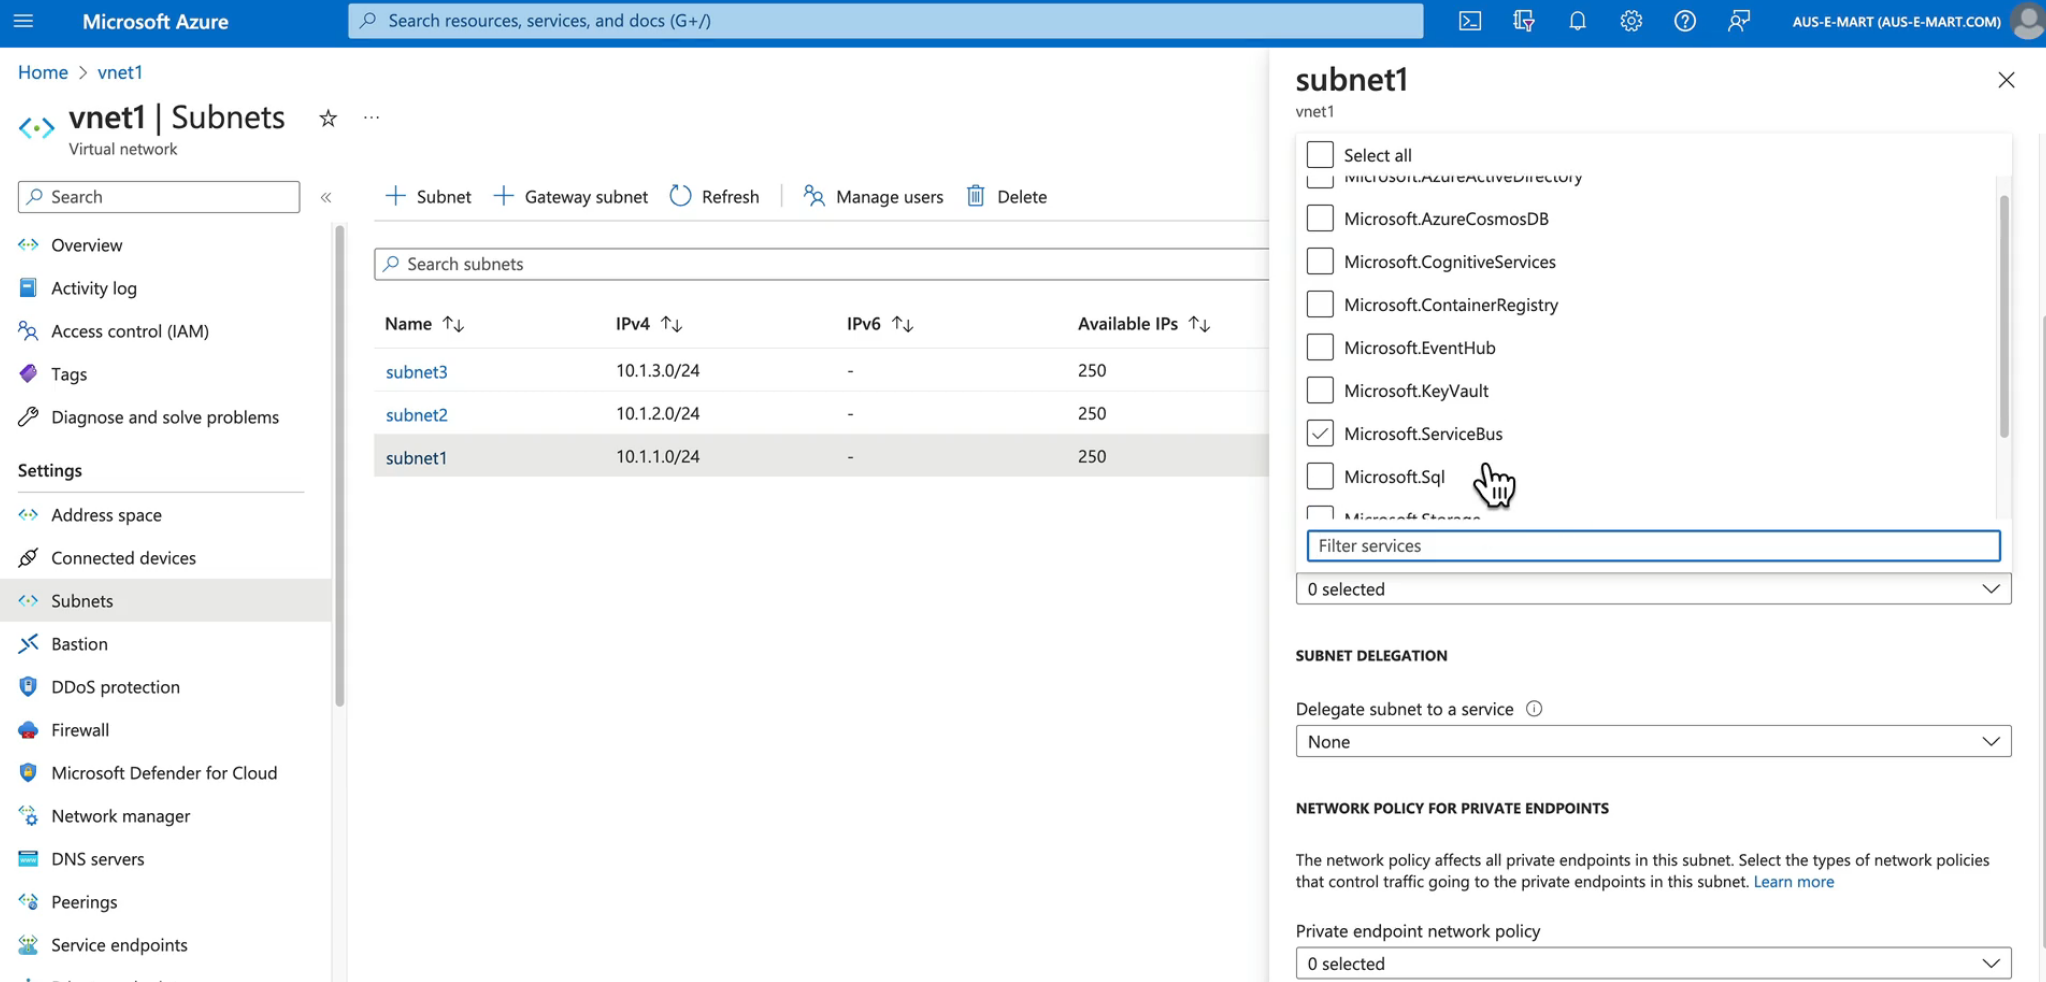The image size is (2046, 982).
Task: Open Cloud Shell from the top bar
Action: coord(1469,21)
